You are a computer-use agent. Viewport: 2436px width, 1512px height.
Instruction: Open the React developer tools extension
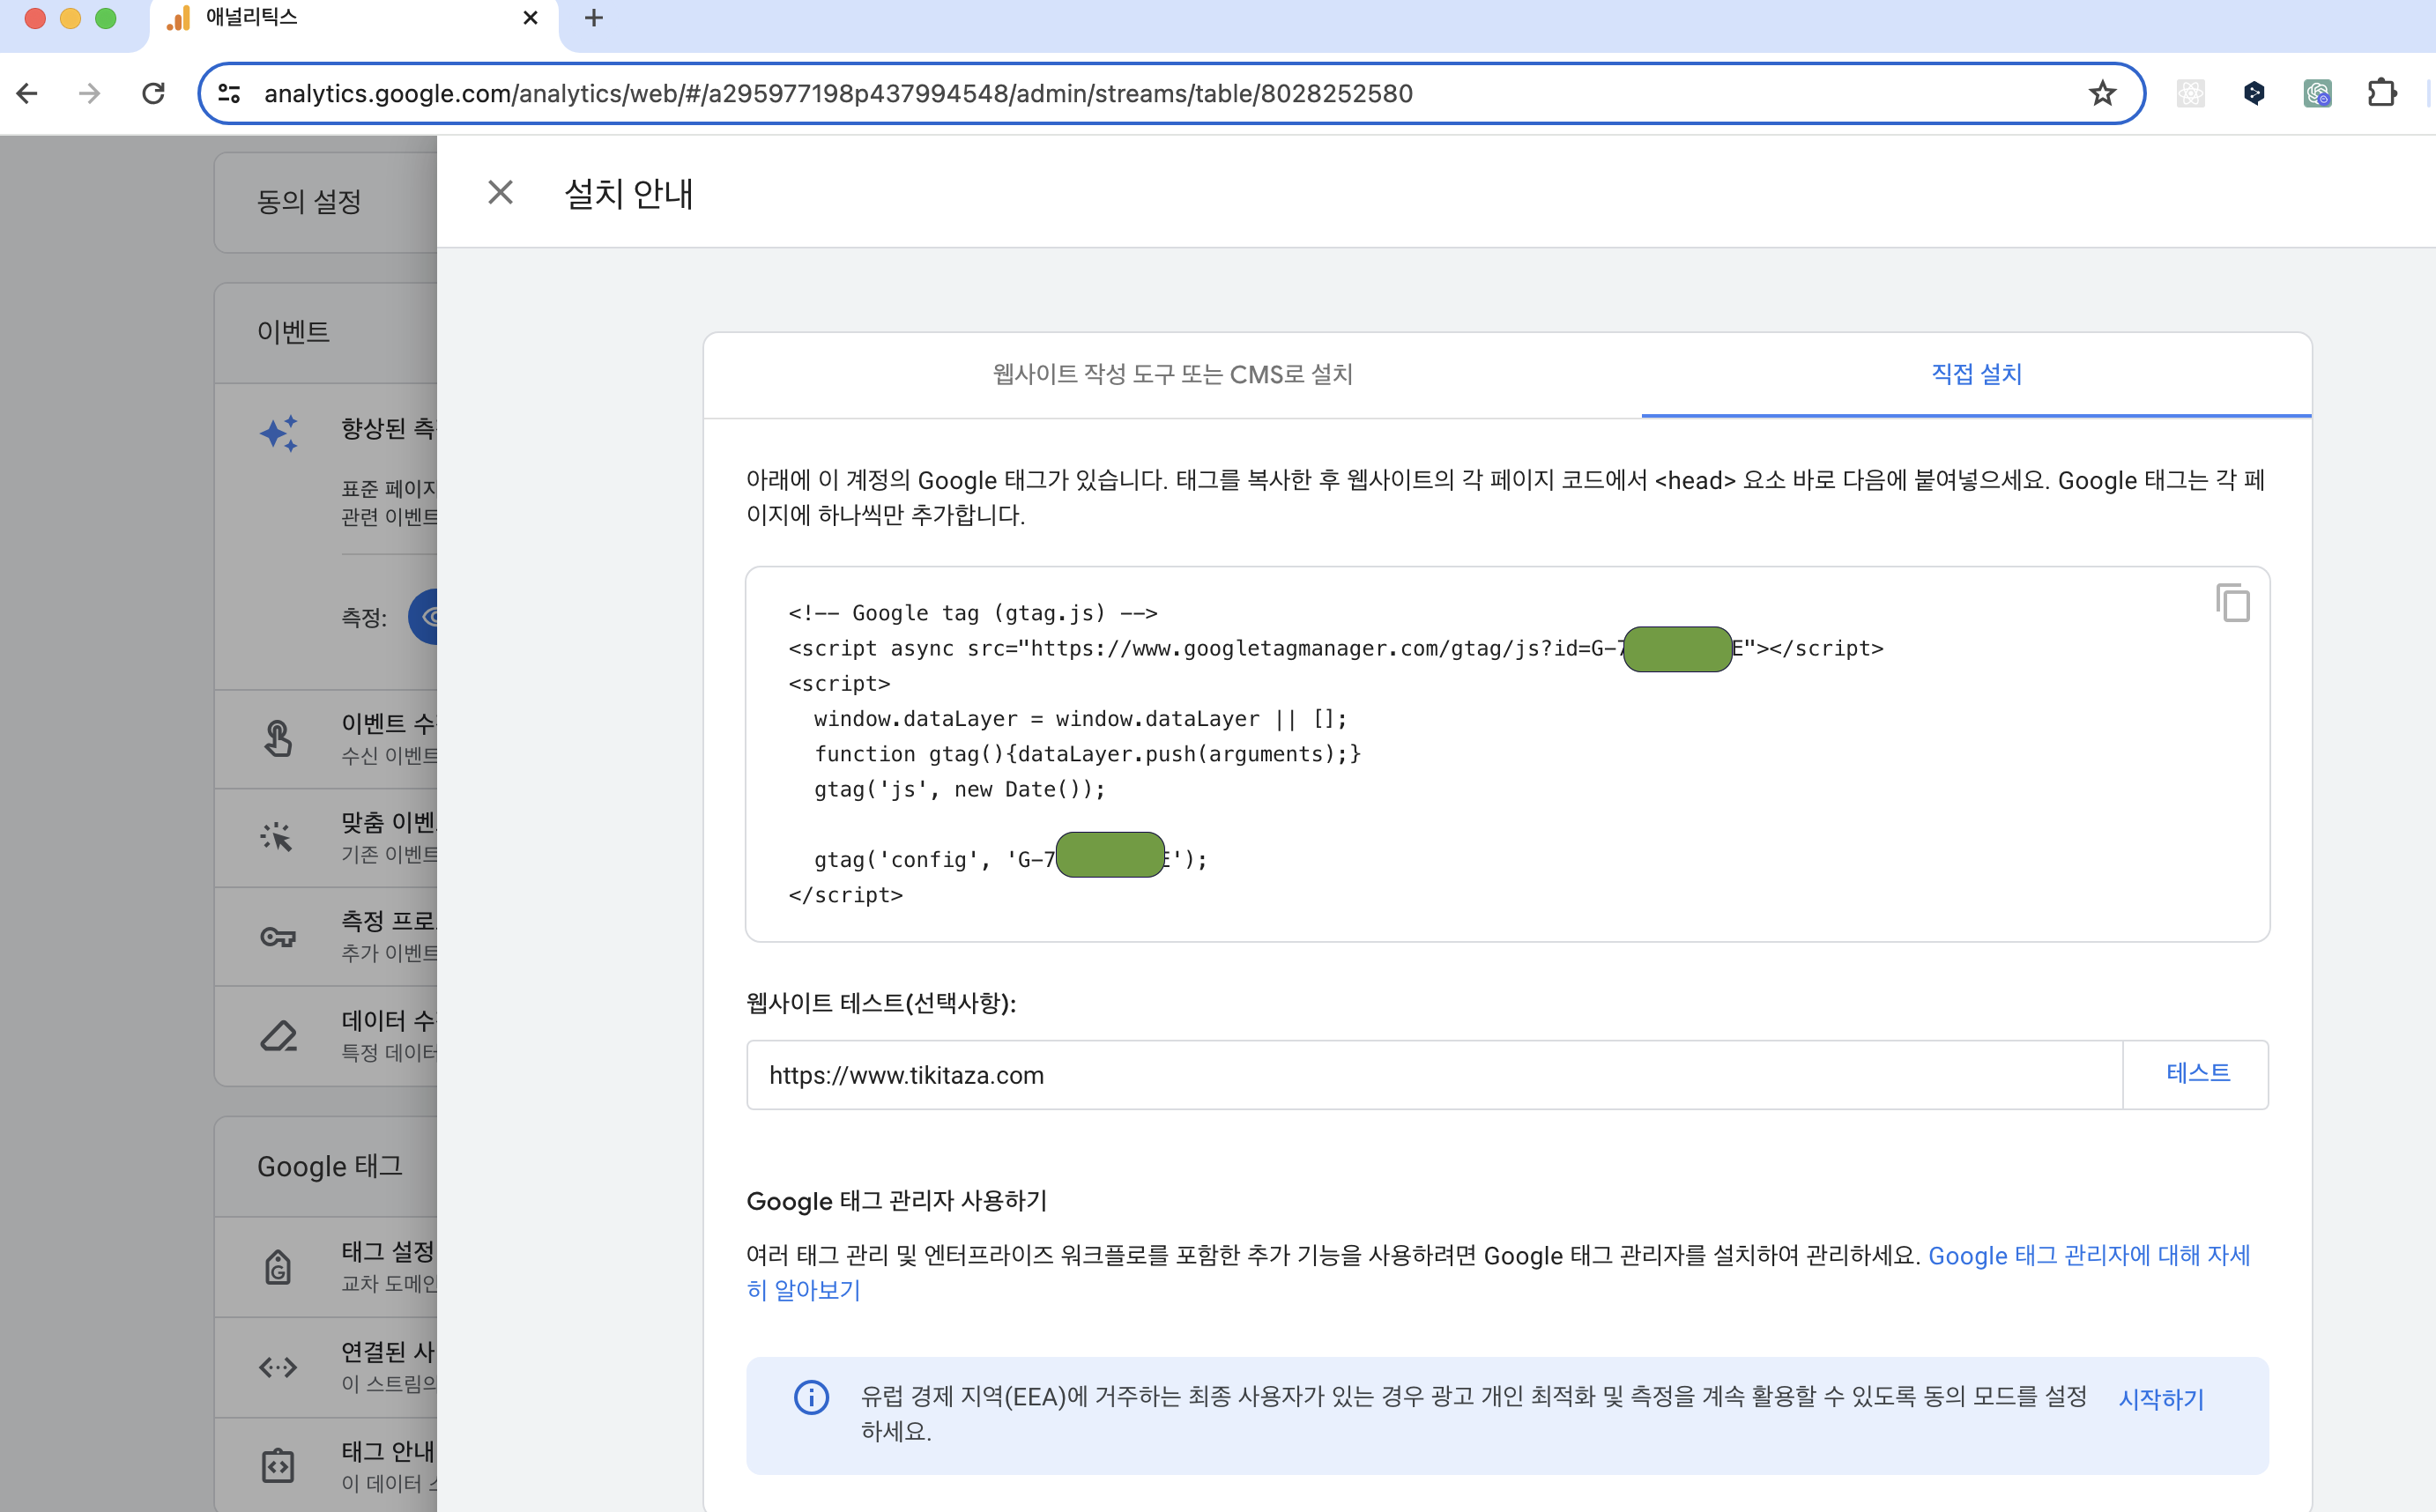2190,93
